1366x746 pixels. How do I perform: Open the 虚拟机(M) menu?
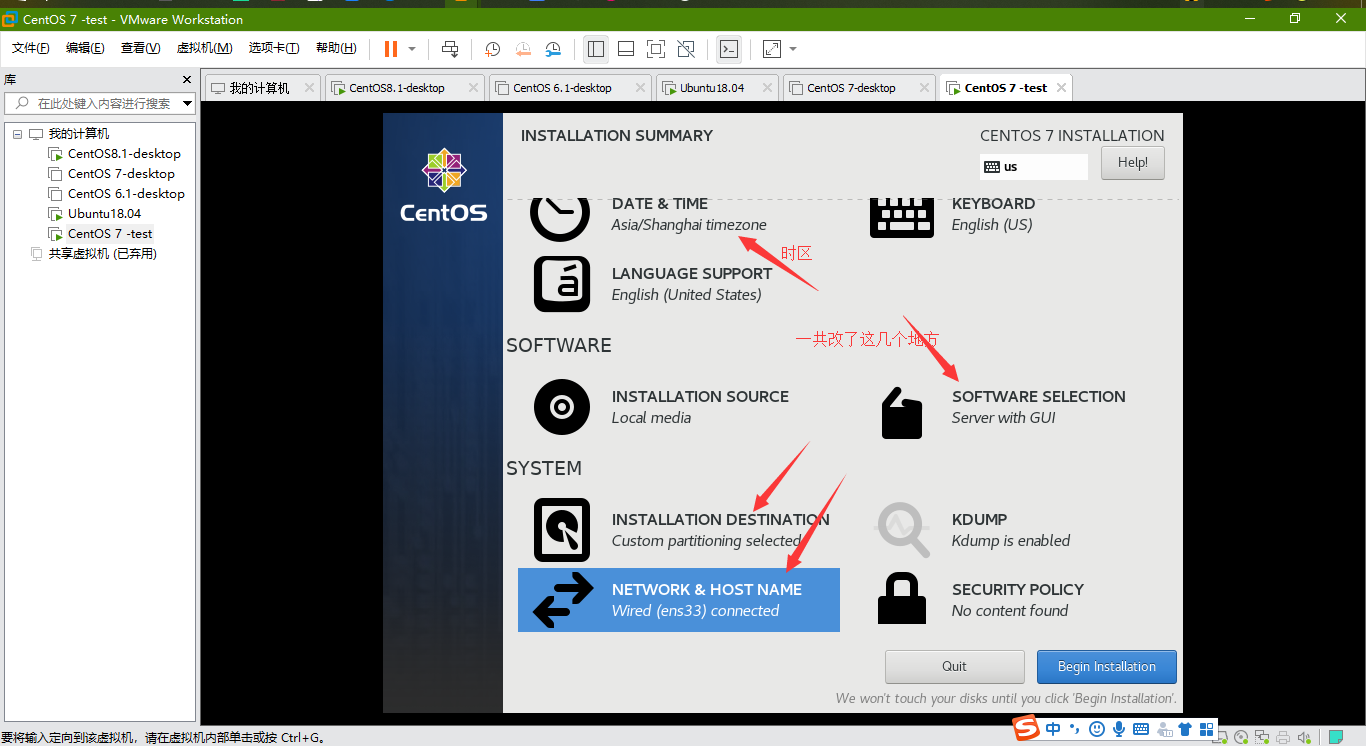pyautogui.click(x=204, y=48)
